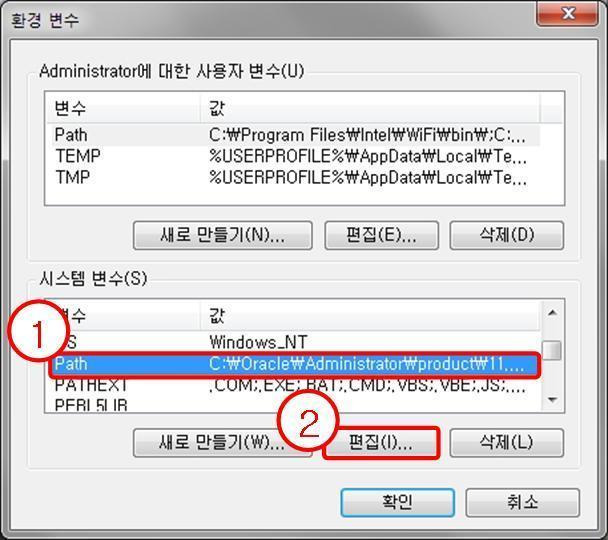Click 삭제(D) for user variables
The image size is (608, 540).
coord(506,235)
